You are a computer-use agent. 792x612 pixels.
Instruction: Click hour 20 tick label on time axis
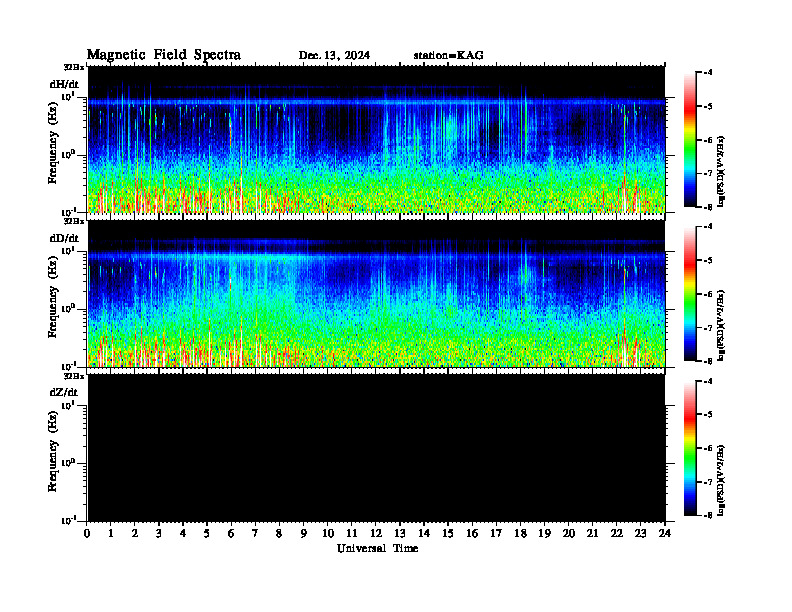click(569, 533)
